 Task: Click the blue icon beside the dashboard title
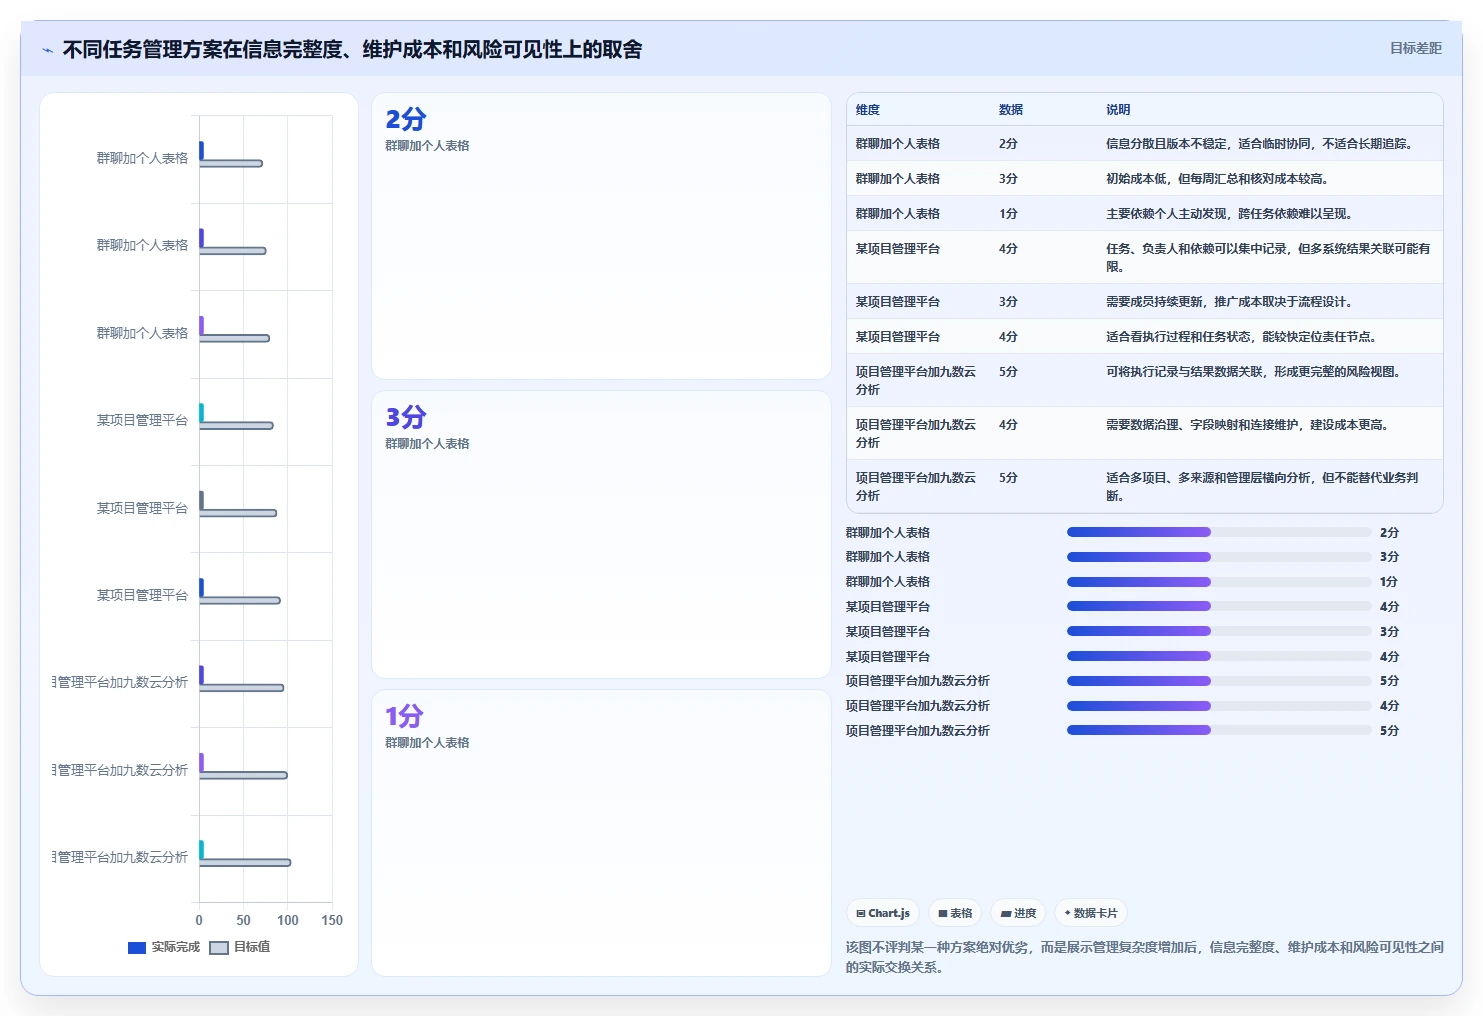click(47, 50)
